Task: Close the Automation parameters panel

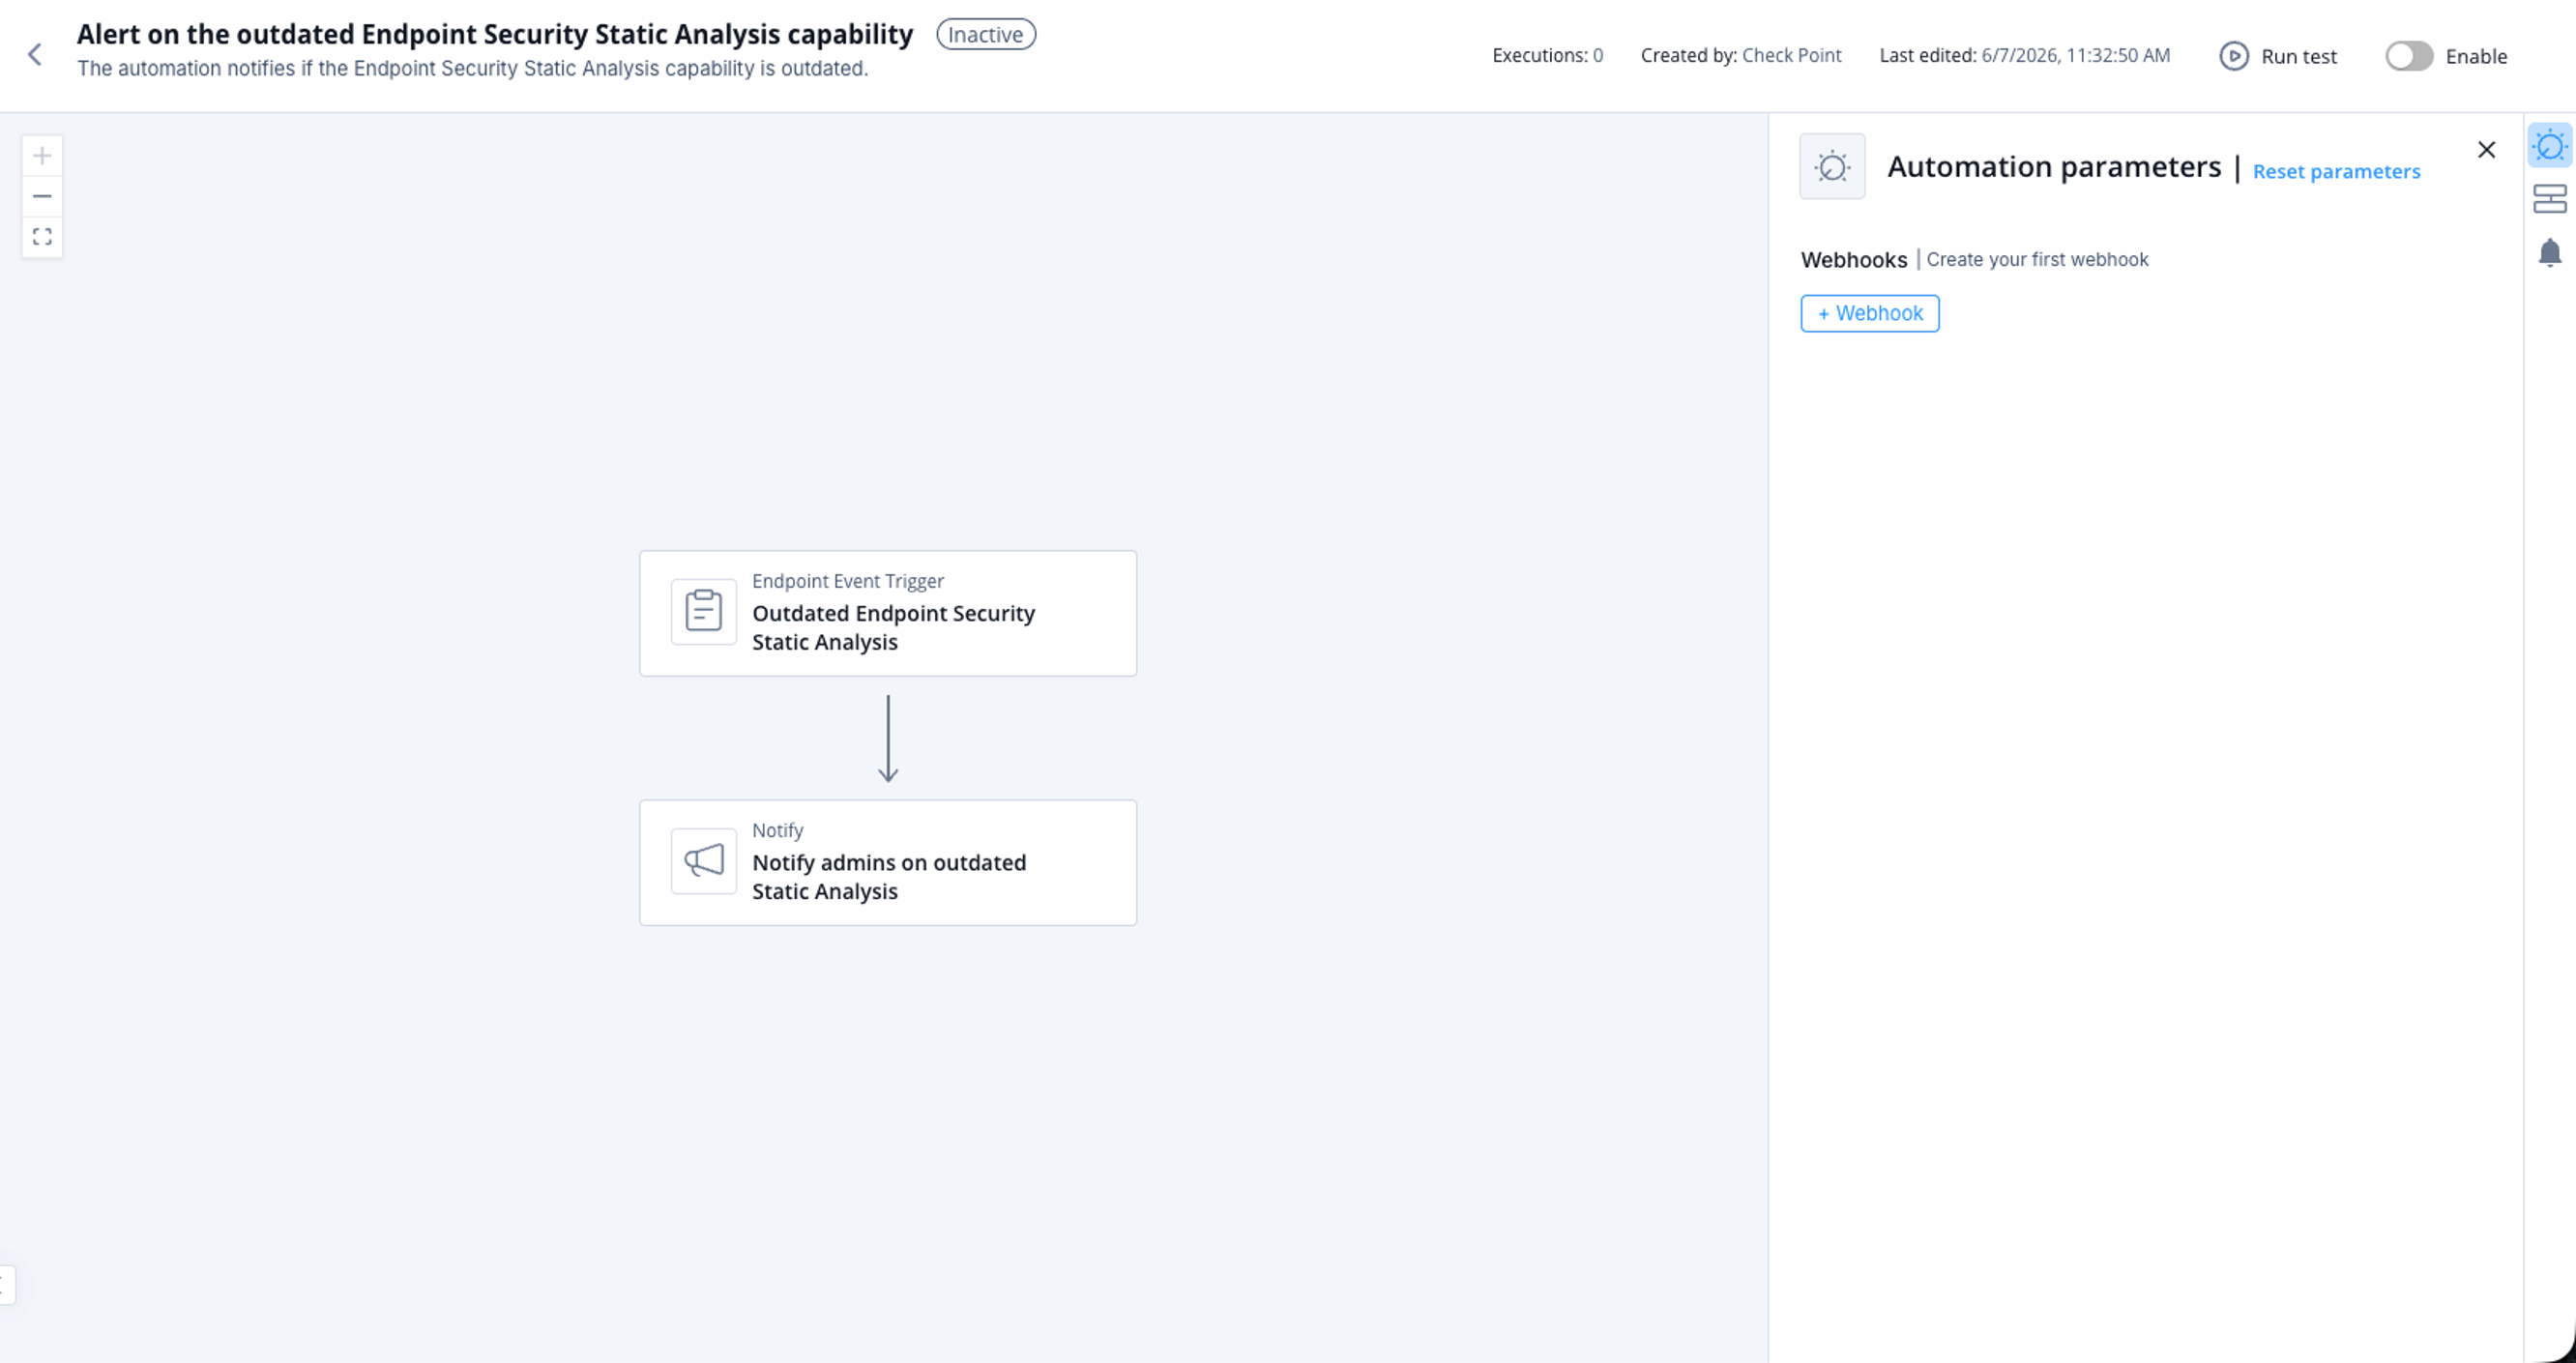Action: (2486, 150)
